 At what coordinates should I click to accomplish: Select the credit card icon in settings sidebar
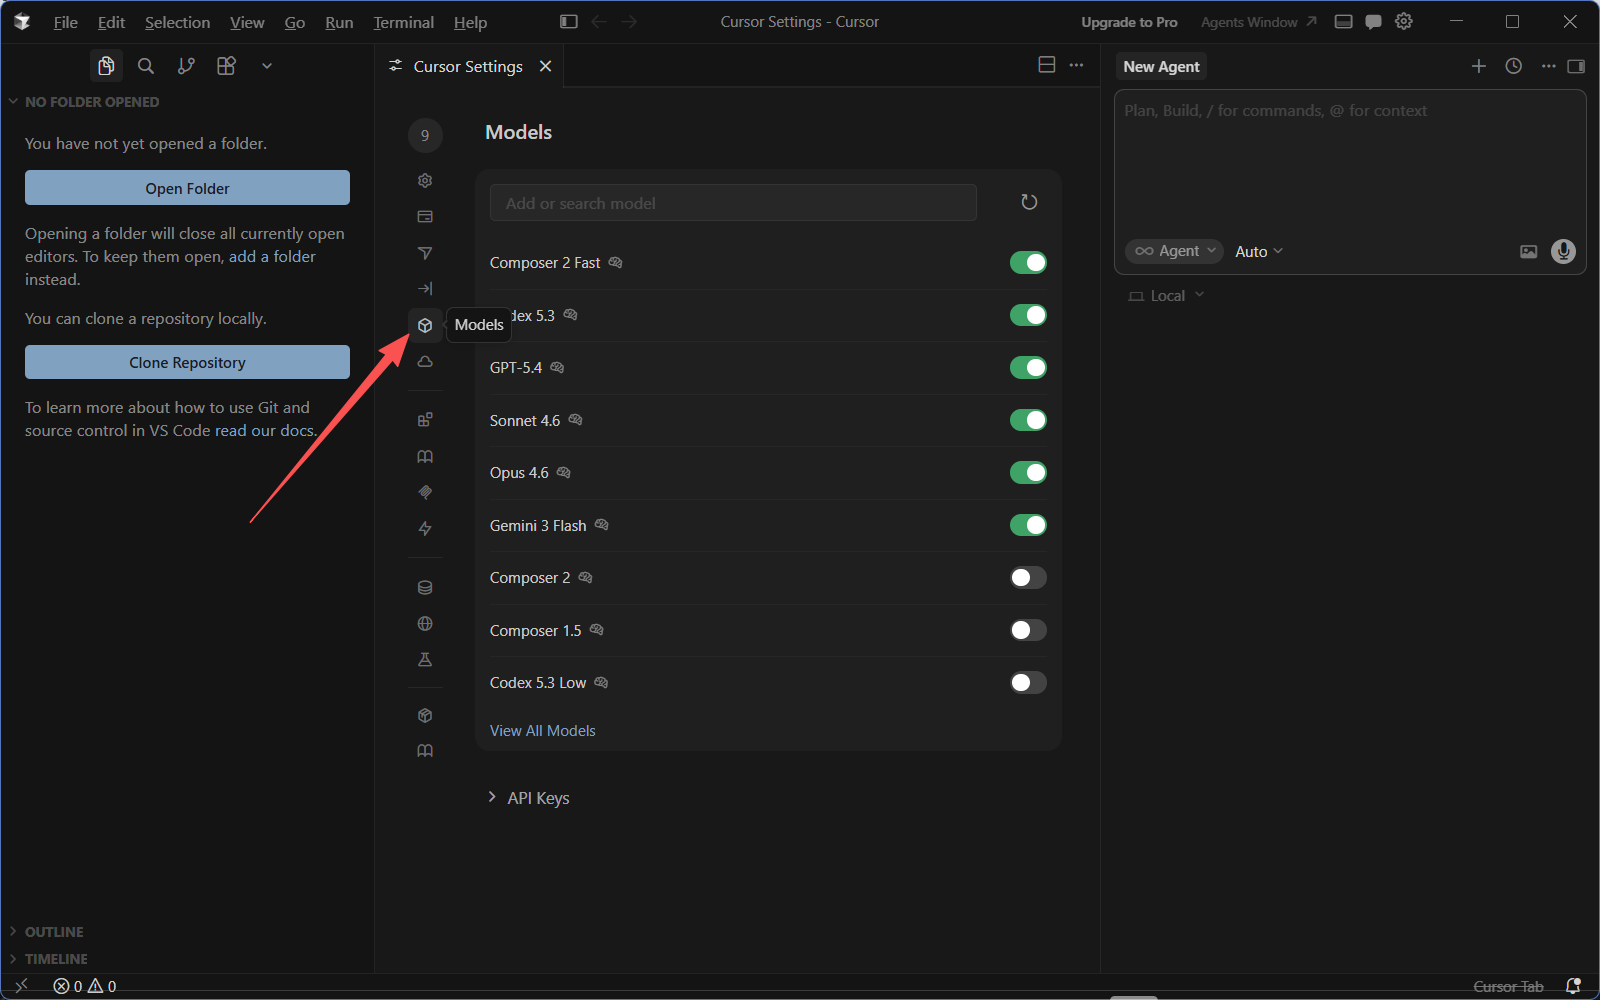click(425, 216)
